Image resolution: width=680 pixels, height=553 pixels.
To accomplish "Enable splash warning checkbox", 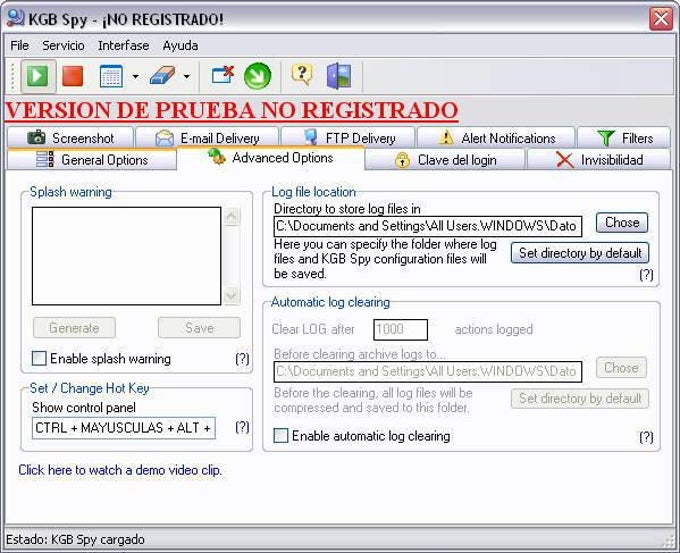I will coord(39,359).
